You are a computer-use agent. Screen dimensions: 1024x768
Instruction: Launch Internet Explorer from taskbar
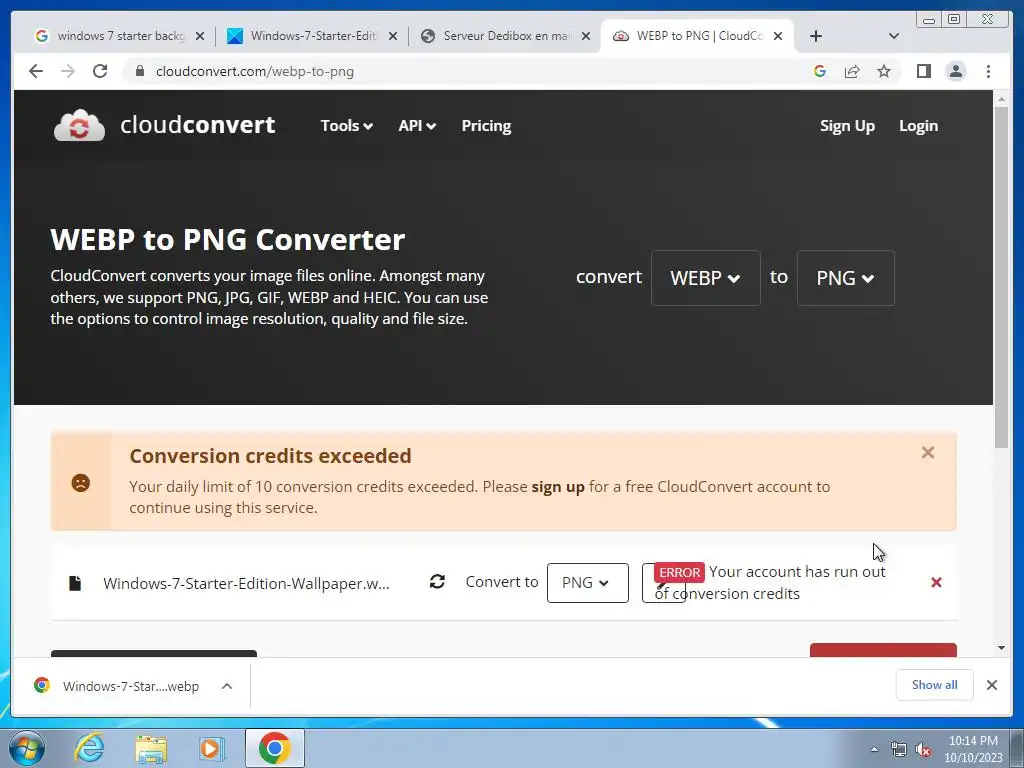click(89, 748)
